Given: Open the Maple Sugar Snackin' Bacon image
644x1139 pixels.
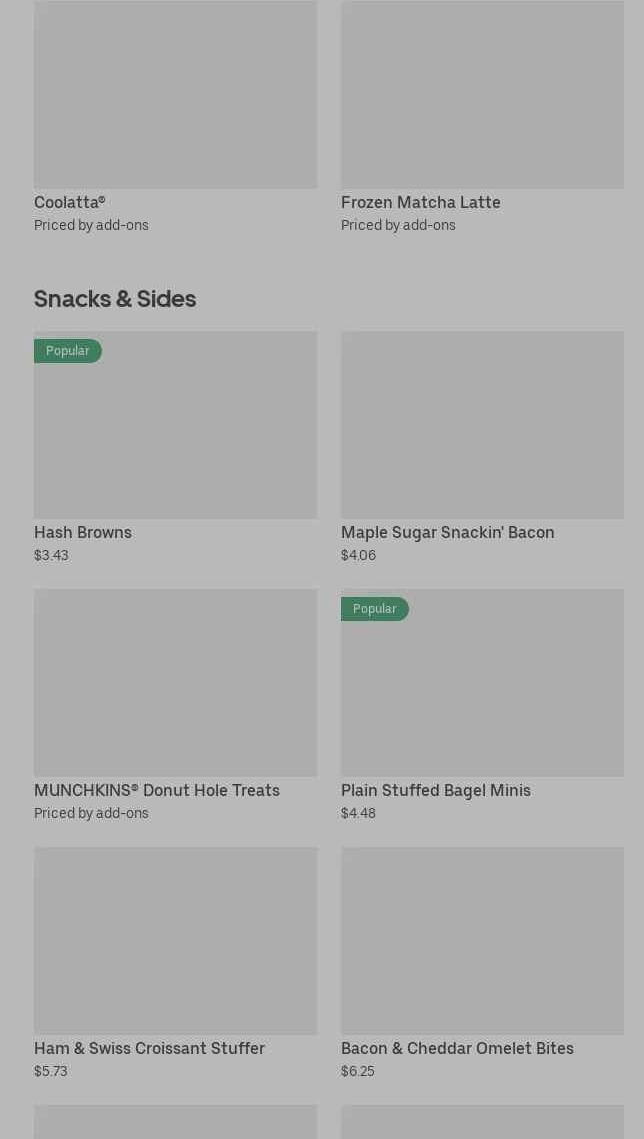Looking at the screenshot, I should 482,425.
